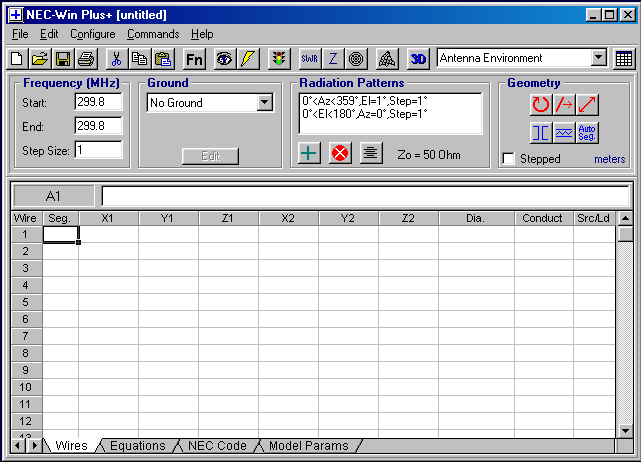
Task: Open the File menu
Action: click(x=20, y=34)
